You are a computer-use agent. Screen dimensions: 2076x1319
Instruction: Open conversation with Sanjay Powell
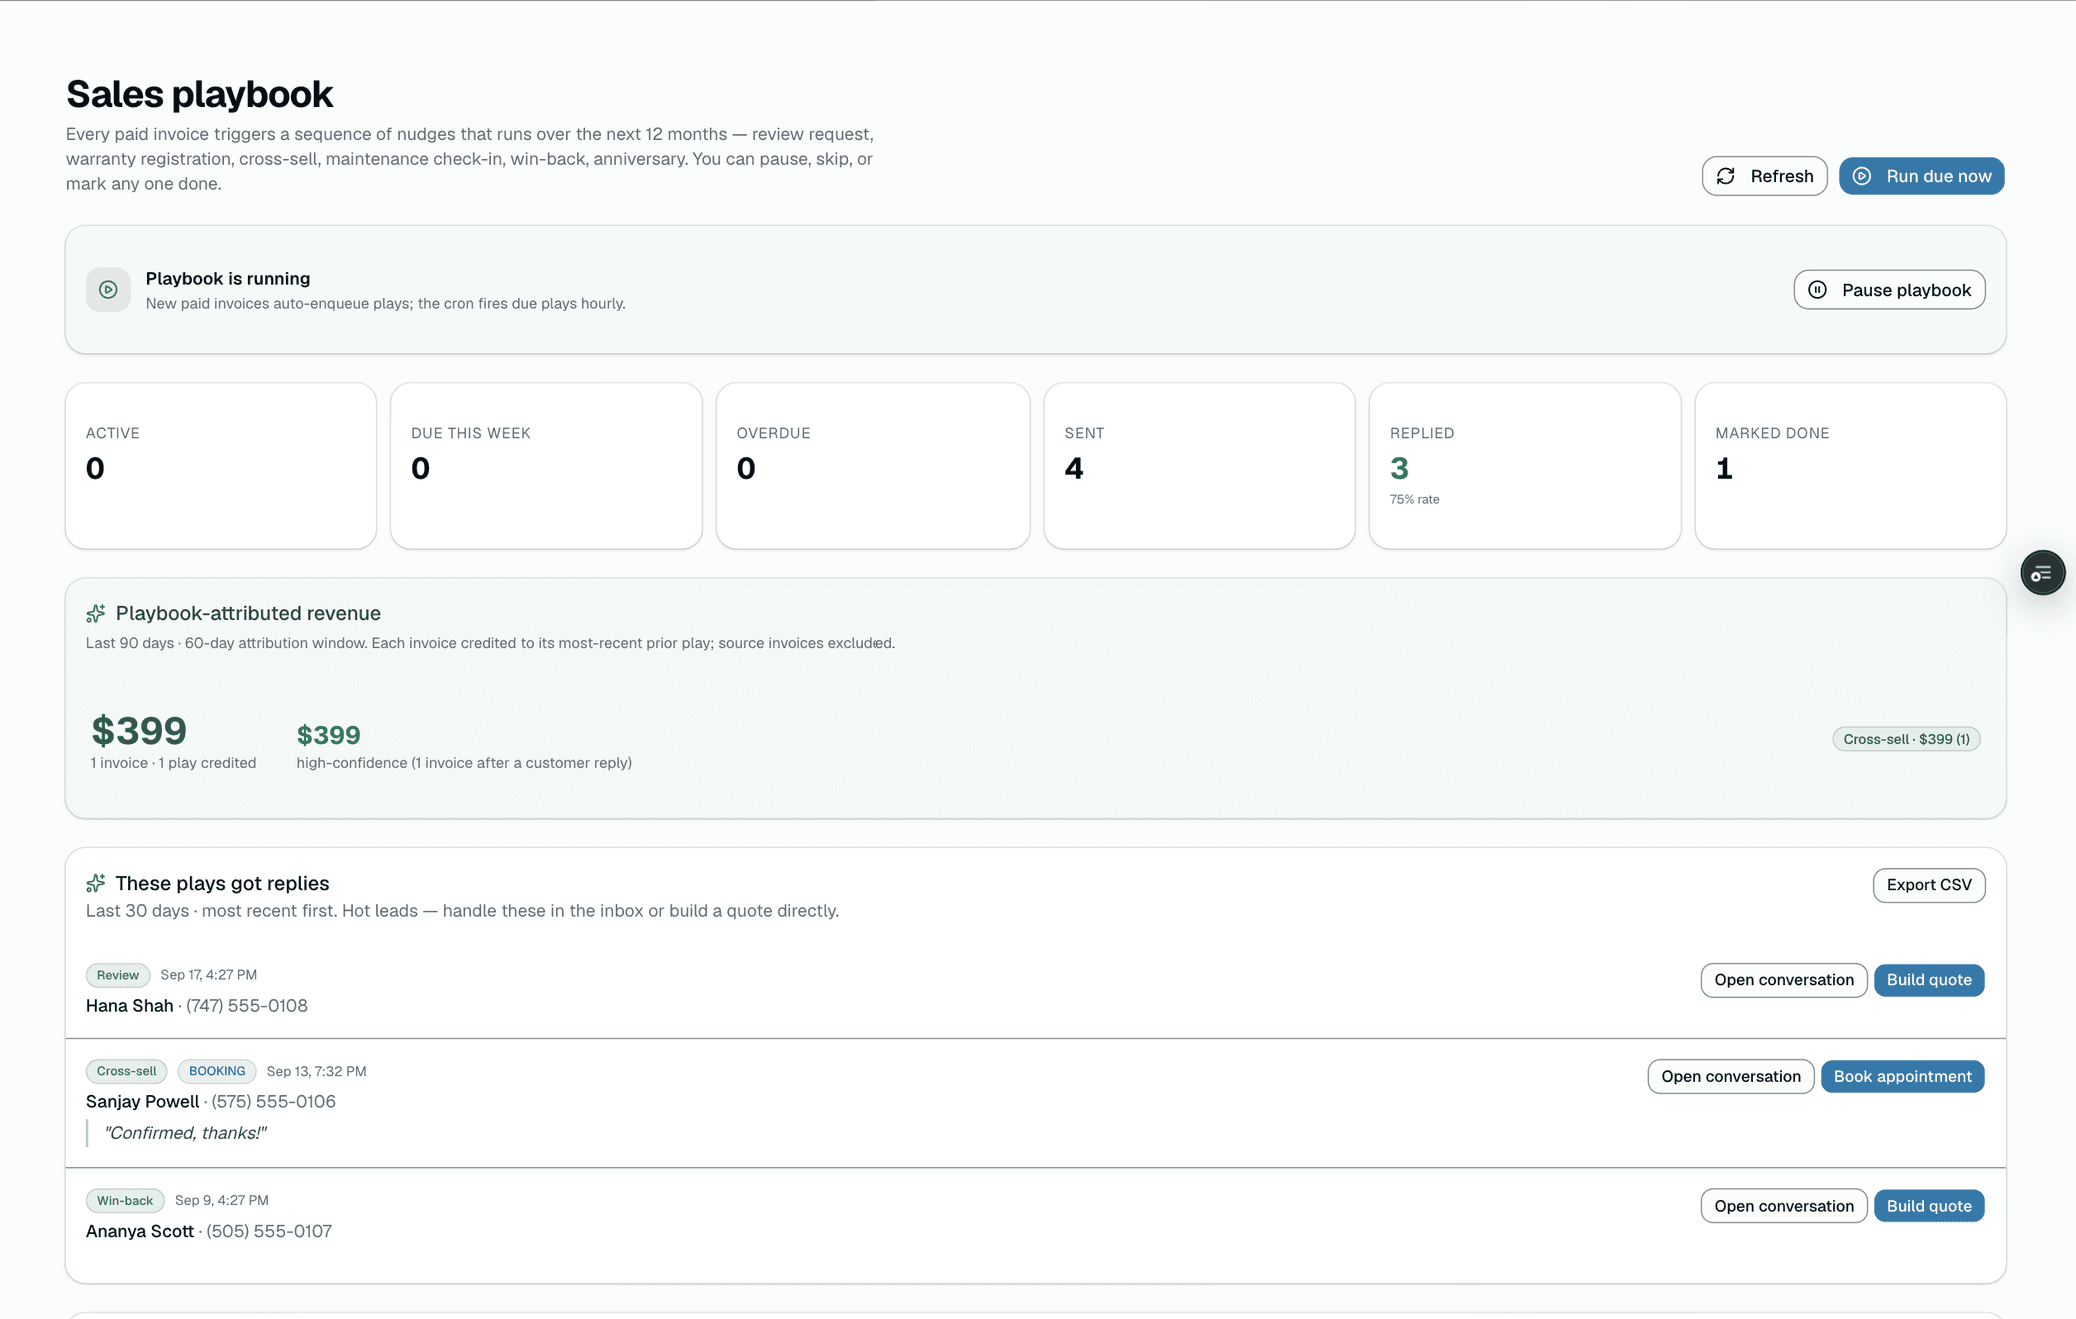click(1730, 1076)
